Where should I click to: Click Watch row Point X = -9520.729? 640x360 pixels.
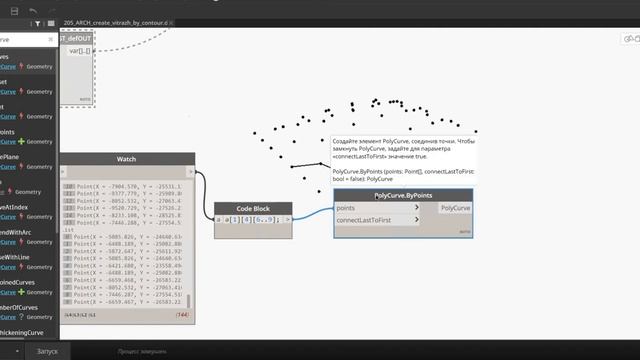(122, 208)
